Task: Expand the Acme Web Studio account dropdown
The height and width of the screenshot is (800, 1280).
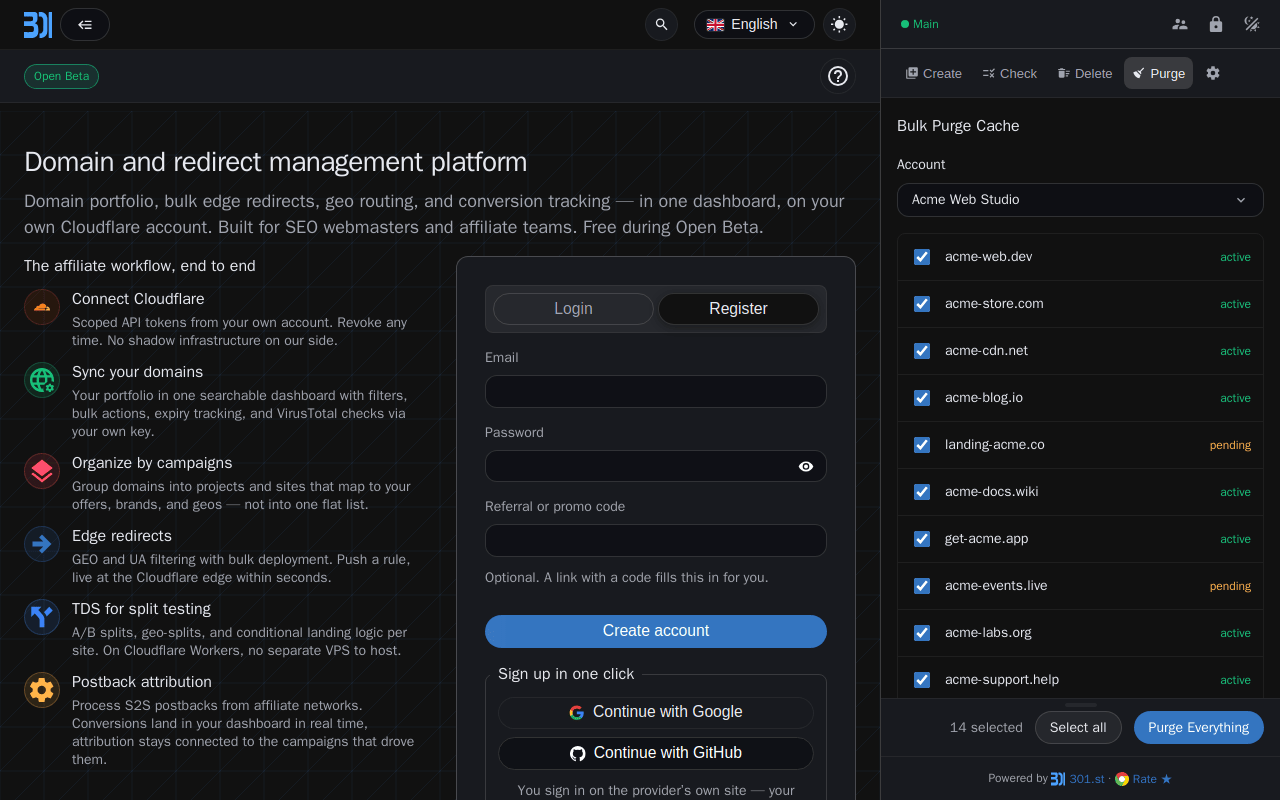Action: (x=1080, y=200)
